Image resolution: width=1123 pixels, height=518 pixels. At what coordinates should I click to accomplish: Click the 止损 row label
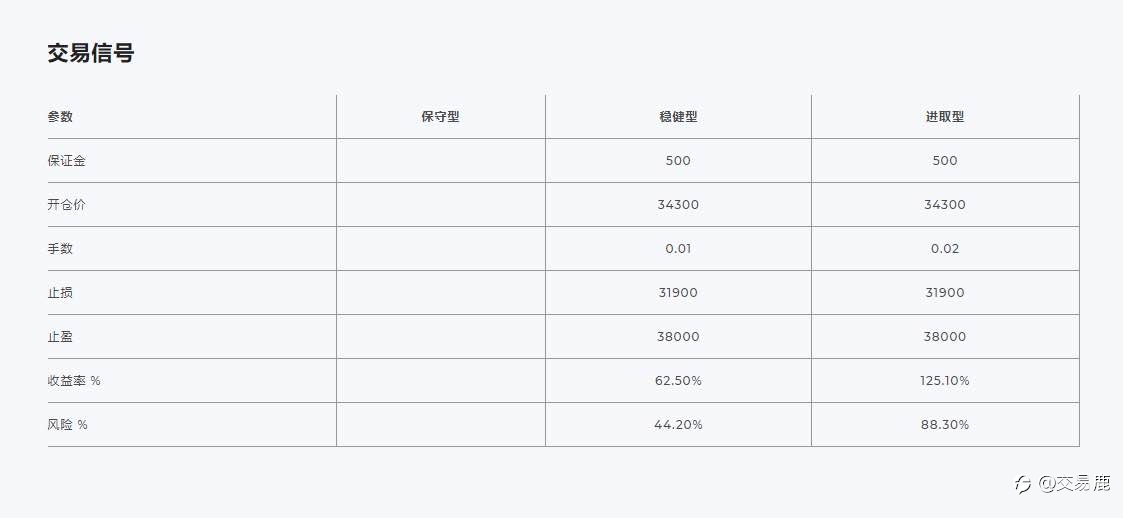coord(60,292)
